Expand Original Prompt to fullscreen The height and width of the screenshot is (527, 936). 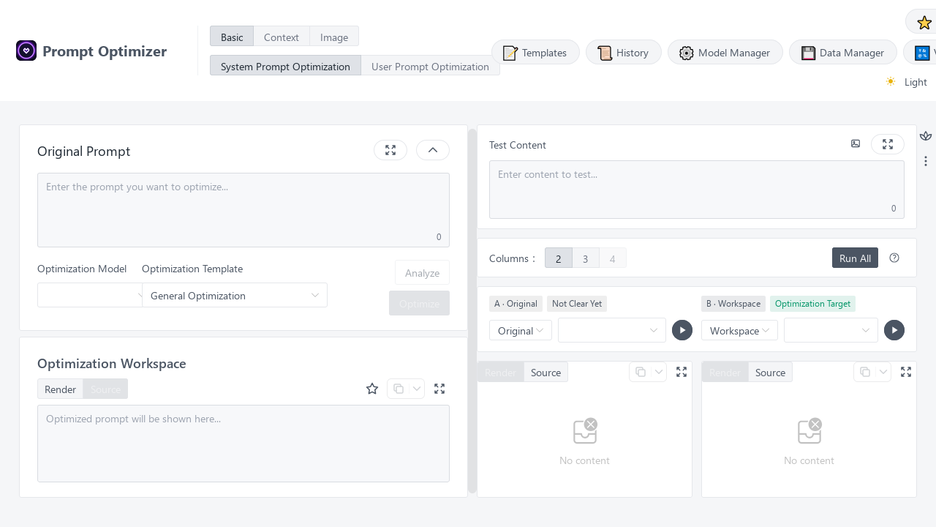click(390, 150)
